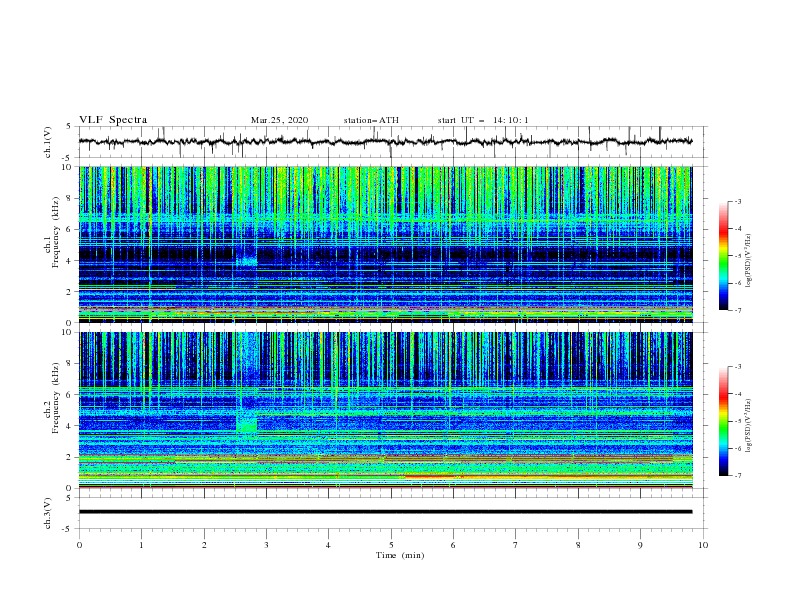This screenshot has height=612, width=792.
Task: Click the date 'Mar.25, 2020'
Action: point(279,120)
